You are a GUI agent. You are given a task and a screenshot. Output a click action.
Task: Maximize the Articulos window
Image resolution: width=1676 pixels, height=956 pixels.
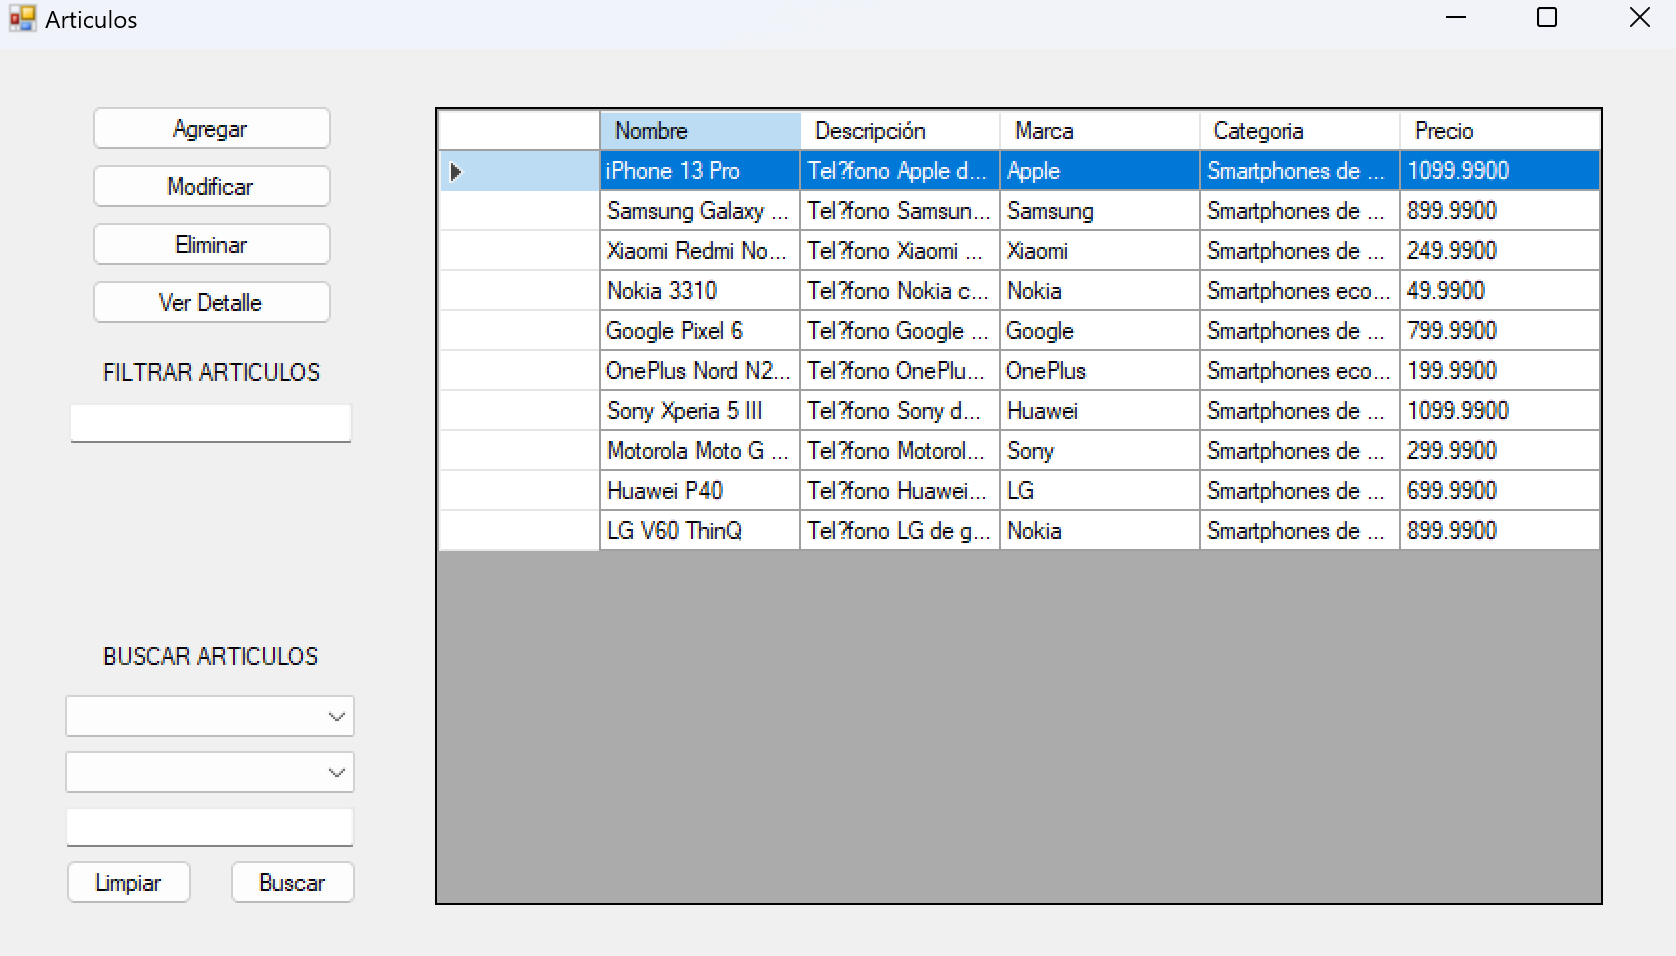[1546, 18]
